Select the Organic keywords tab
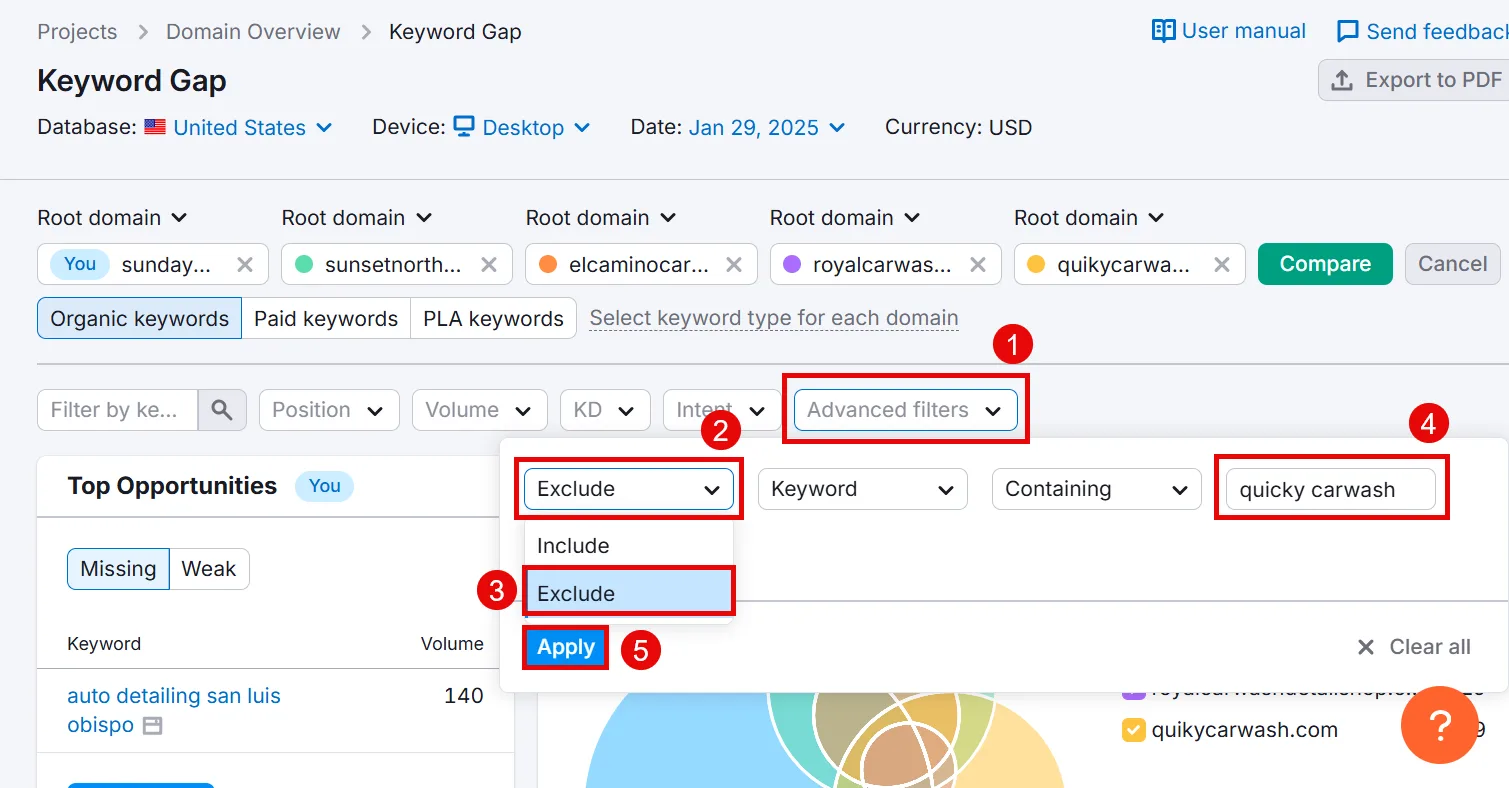 tap(140, 319)
